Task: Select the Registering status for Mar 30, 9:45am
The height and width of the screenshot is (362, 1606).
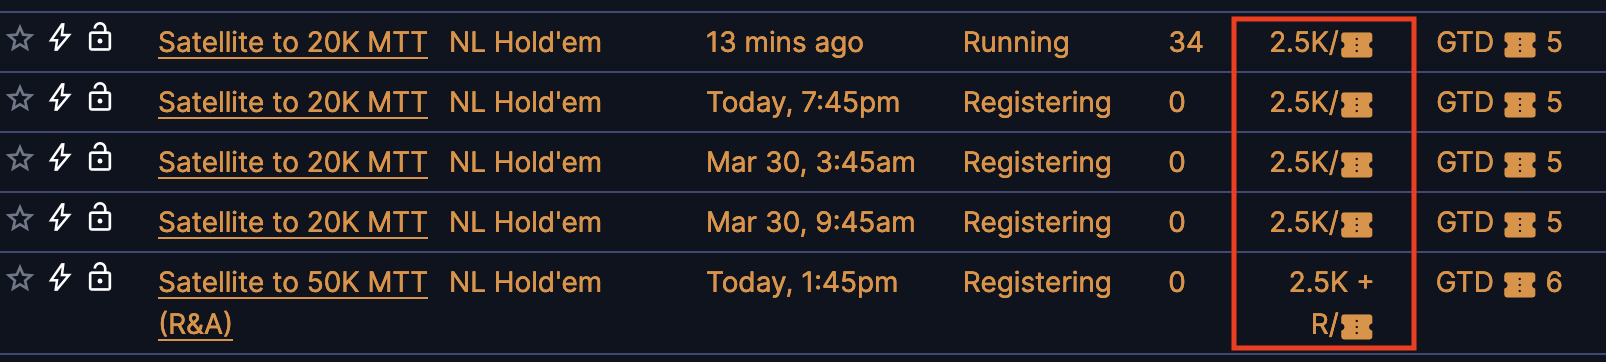Action: pos(1037,223)
